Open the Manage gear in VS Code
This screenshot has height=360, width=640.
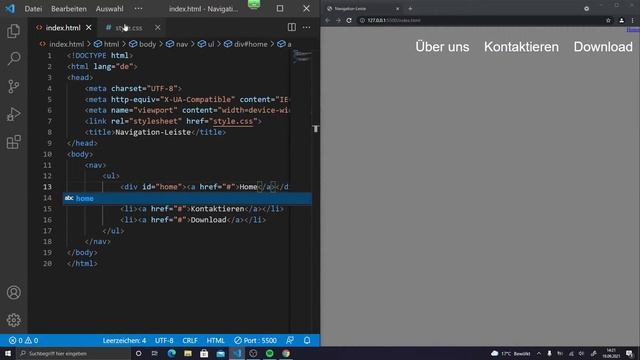click(x=13, y=320)
